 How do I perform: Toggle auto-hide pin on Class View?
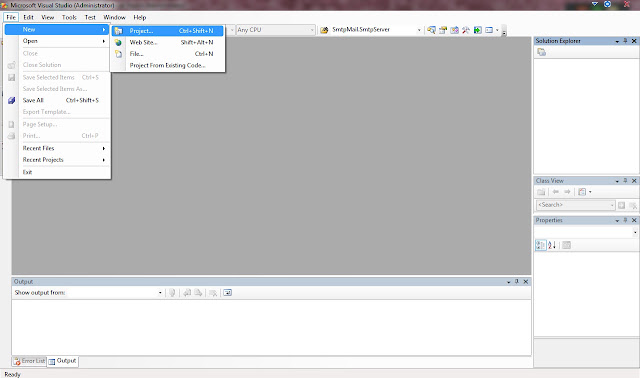[625, 180]
